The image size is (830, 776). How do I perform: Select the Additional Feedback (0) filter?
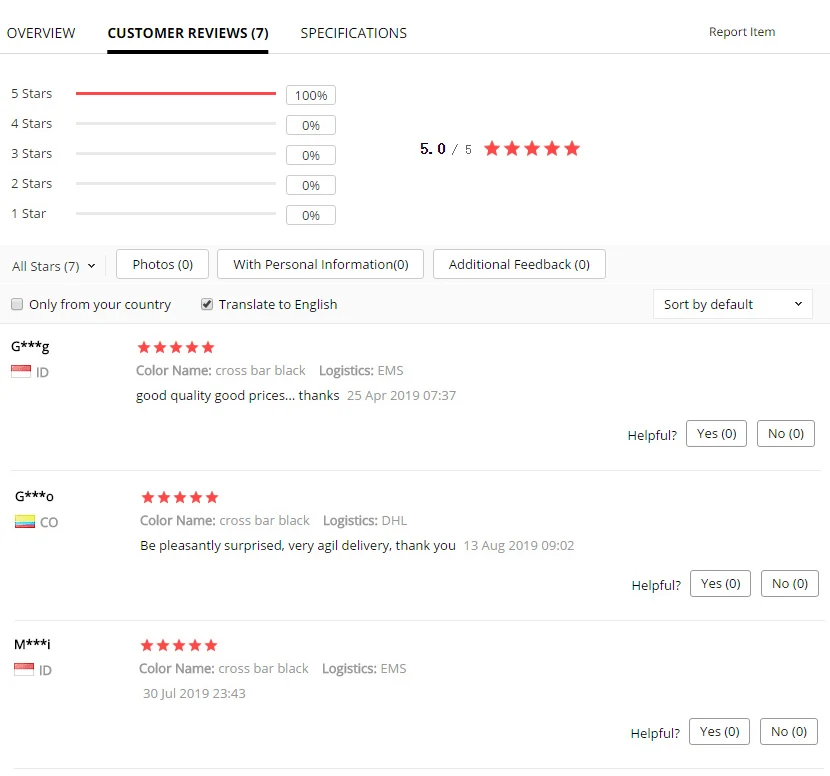pos(519,264)
